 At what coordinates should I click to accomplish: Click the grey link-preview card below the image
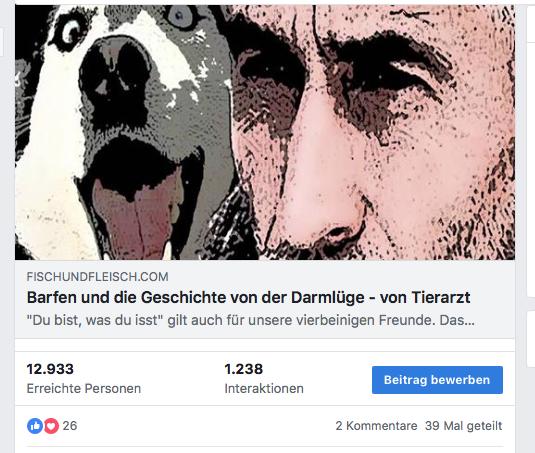pos(265,299)
